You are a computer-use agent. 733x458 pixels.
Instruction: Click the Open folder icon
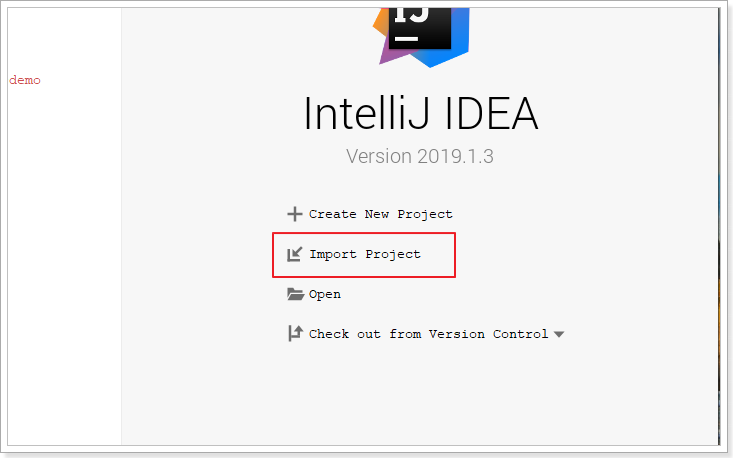pyautogui.click(x=295, y=294)
